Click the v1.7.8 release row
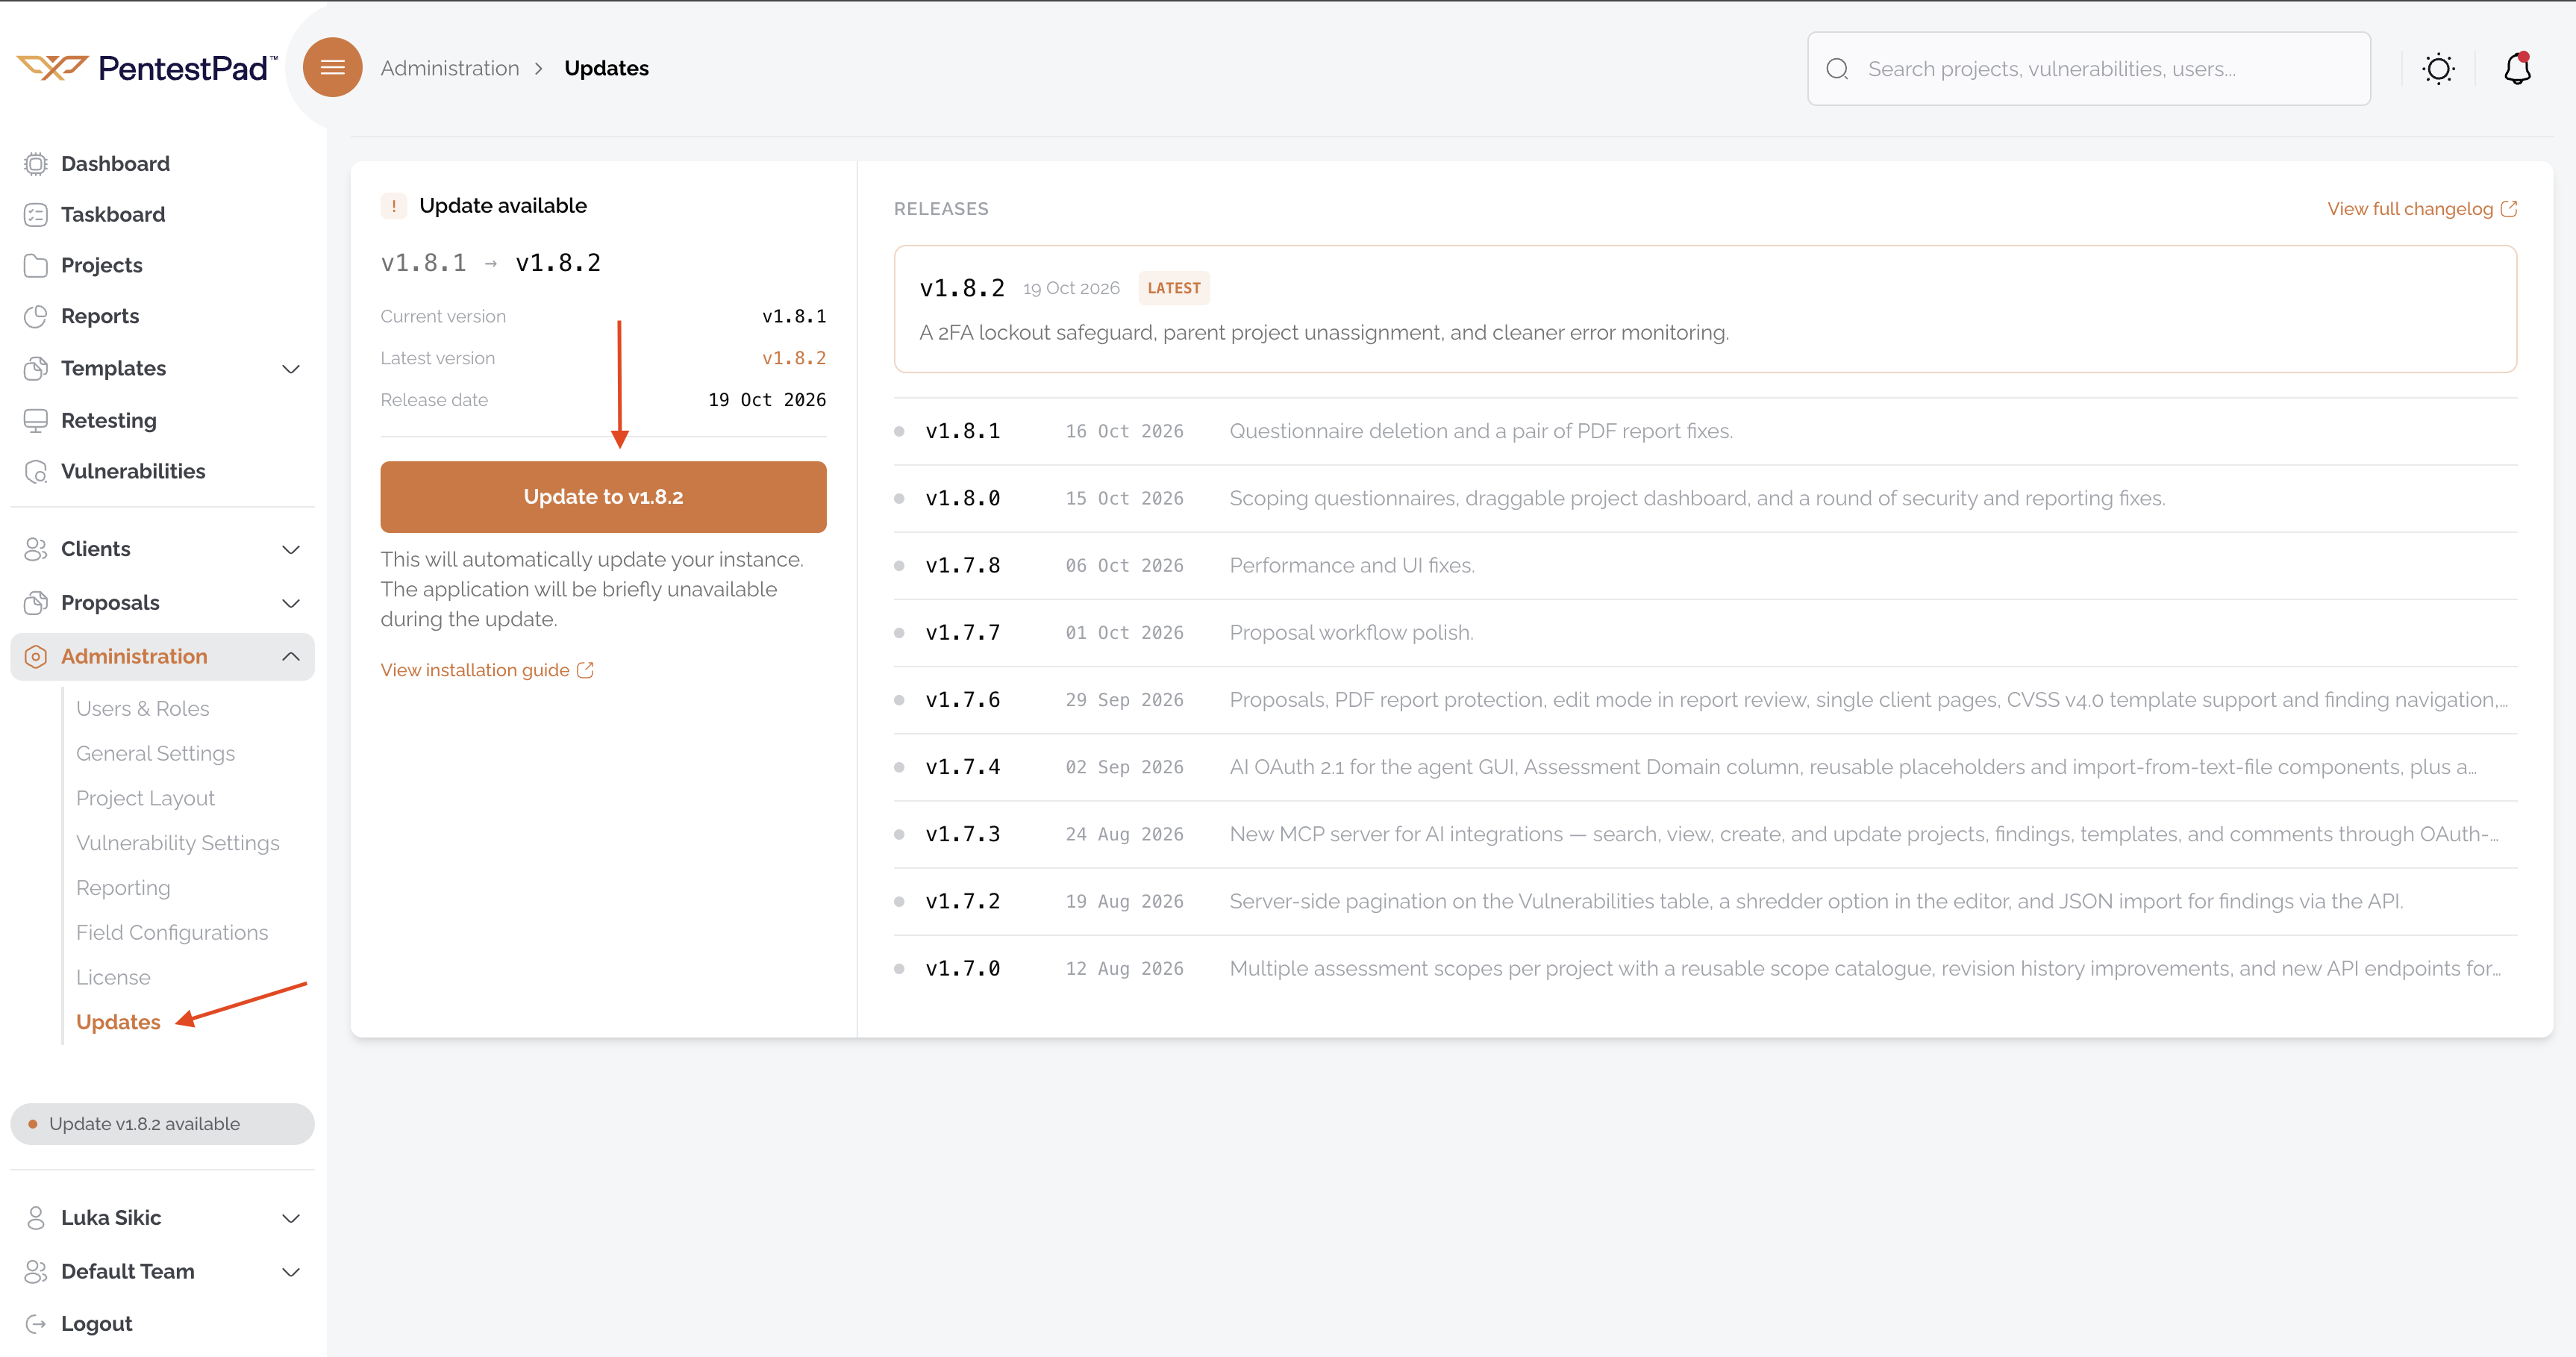 (1705, 566)
